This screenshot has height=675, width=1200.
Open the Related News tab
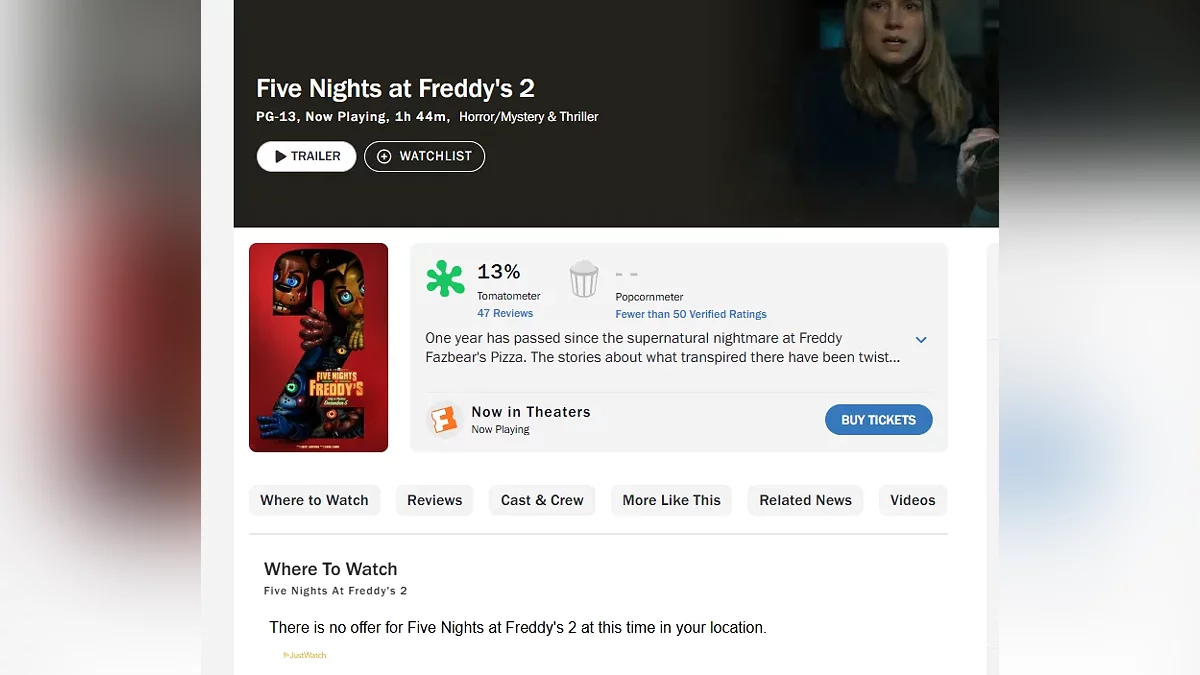tap(805, 500)
